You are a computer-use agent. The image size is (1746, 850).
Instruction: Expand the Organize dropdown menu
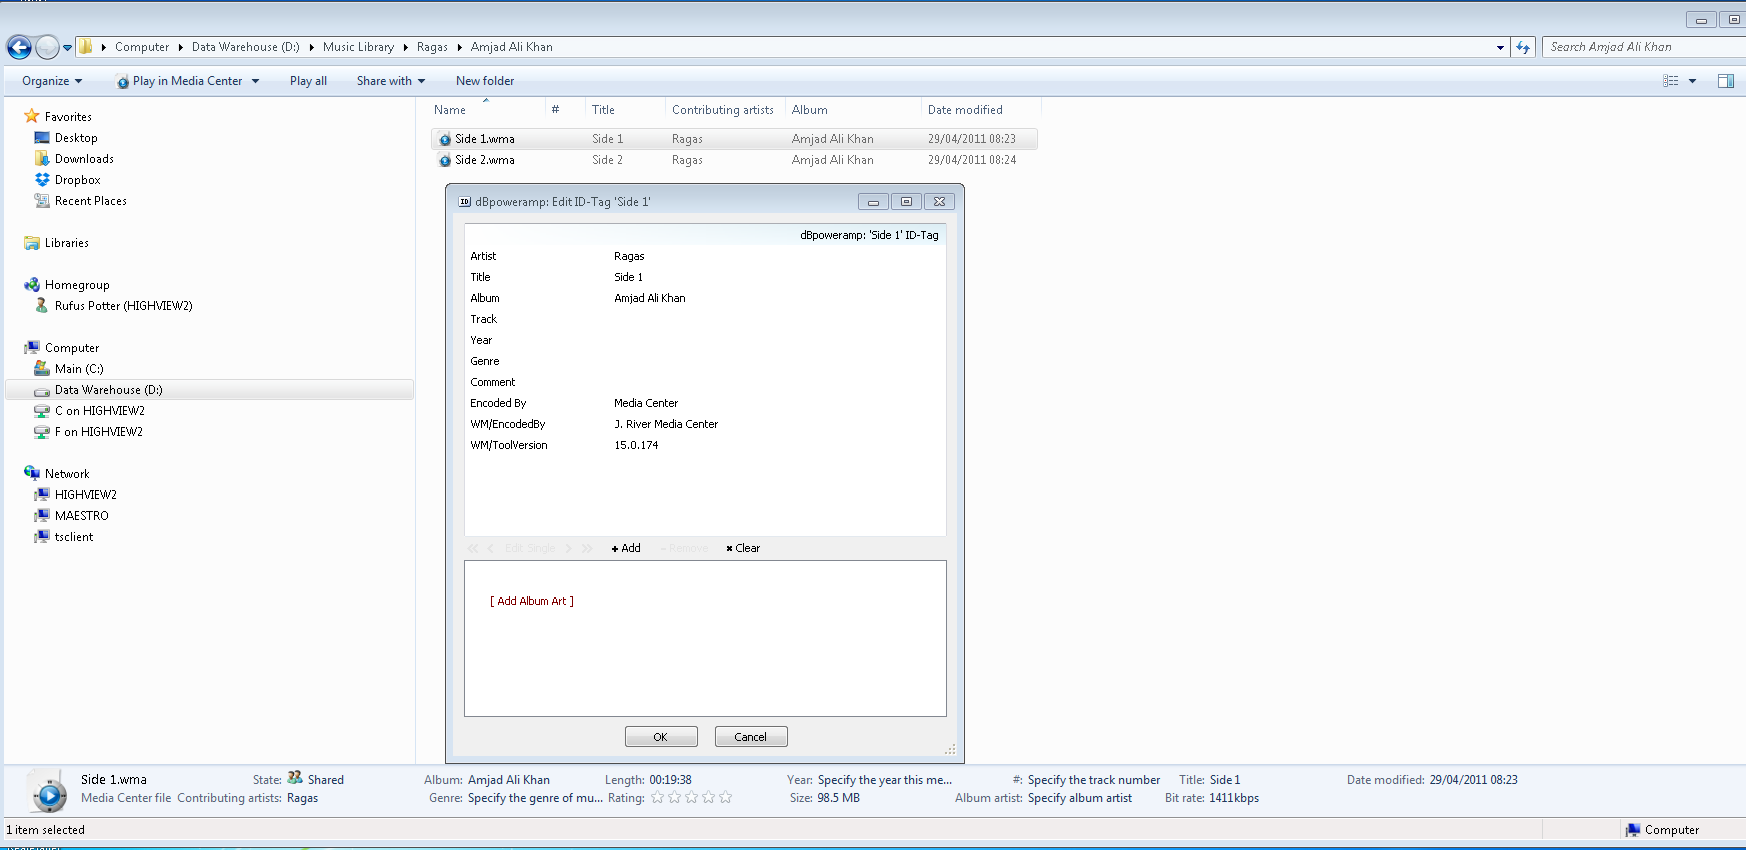52,81
